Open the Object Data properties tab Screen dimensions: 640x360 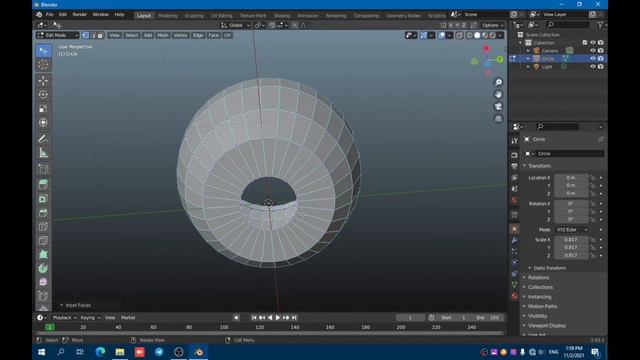(514, 285)
